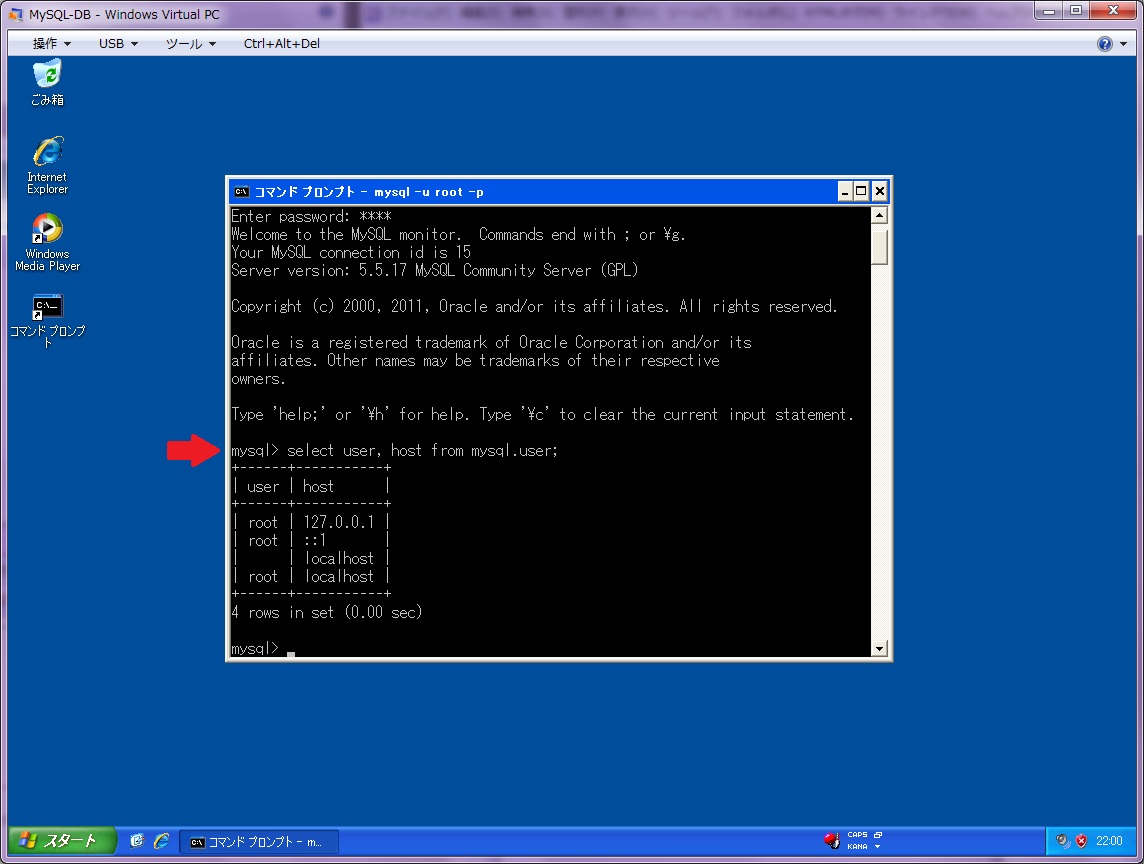The image size is (1144, 864).
Task: Open the 操作 menu
Action: [x=52, y=44]
